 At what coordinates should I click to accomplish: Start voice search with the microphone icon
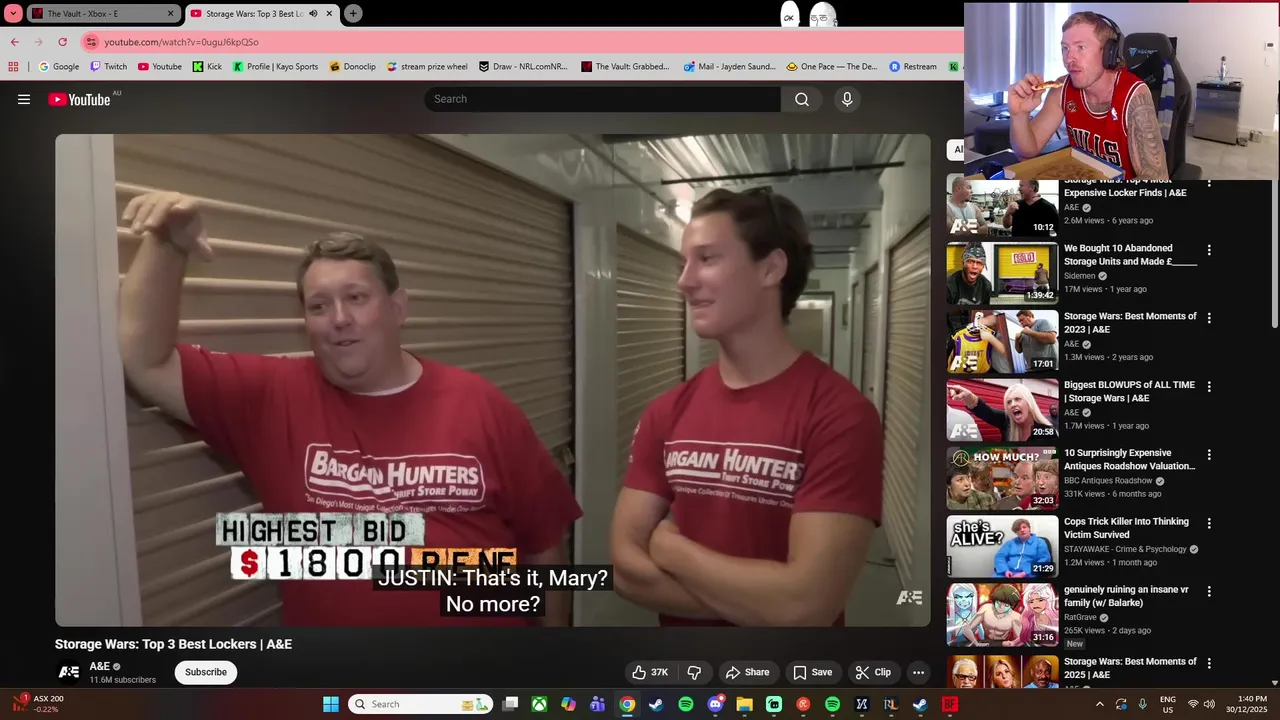(847, 99)
